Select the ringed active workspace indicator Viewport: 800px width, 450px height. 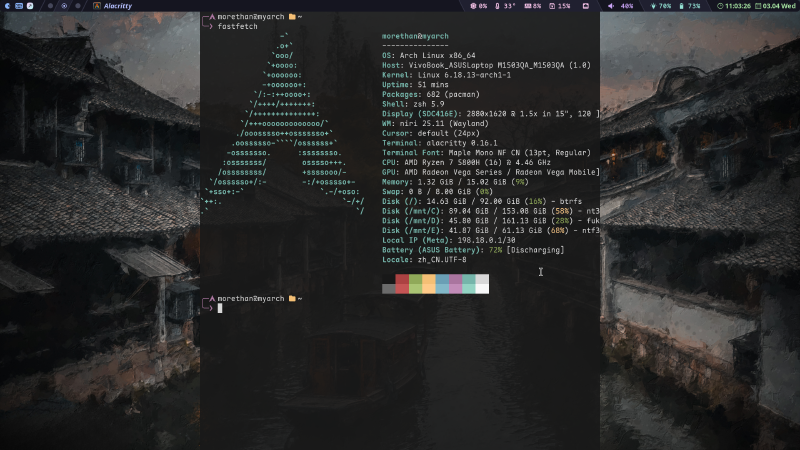click(64, 6)
